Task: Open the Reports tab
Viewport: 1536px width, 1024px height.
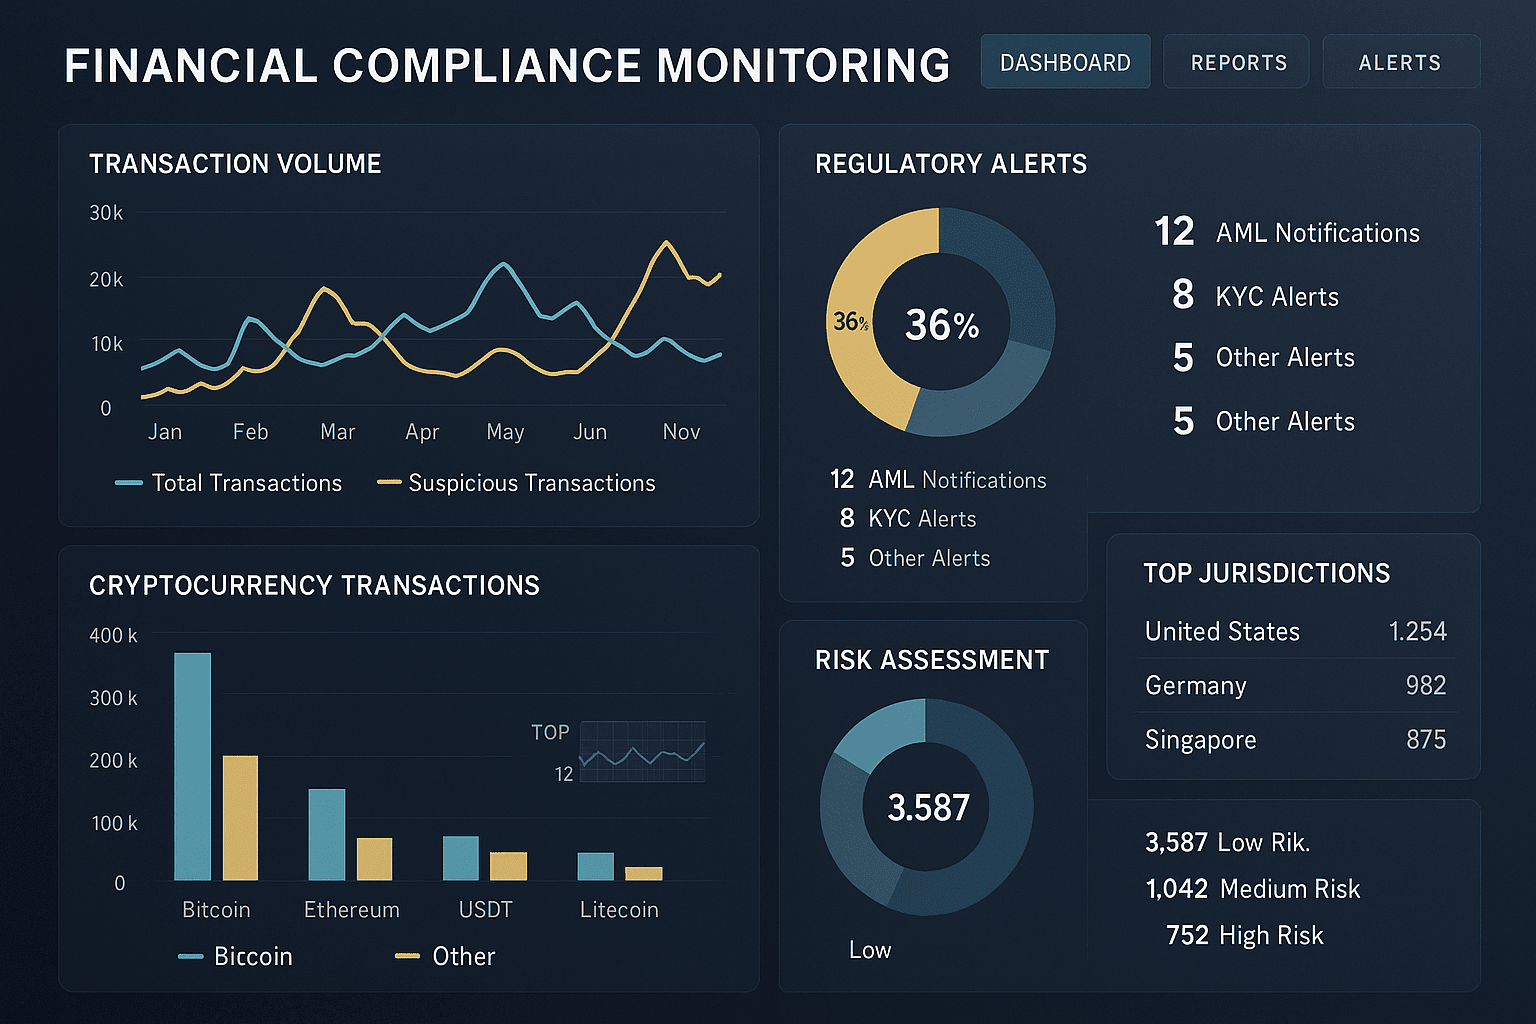Action: pos(1237,62)
